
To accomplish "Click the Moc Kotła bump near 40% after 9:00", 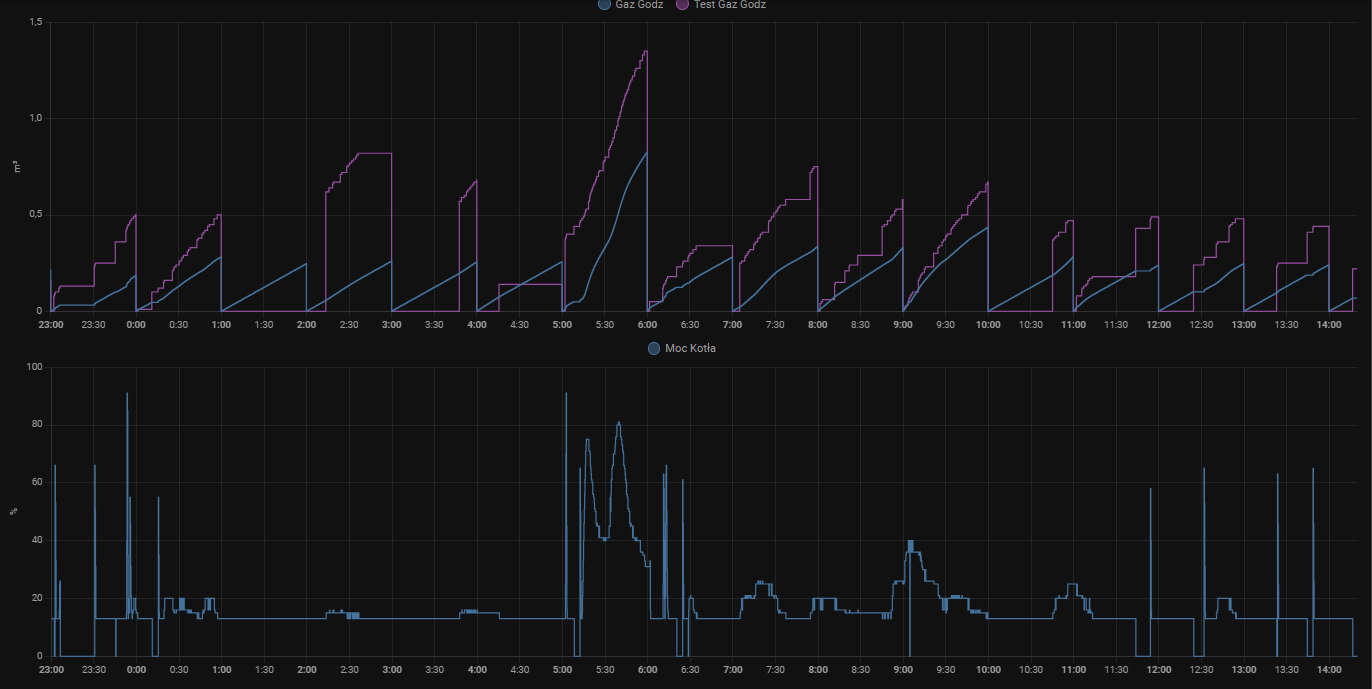I will 911,542.
